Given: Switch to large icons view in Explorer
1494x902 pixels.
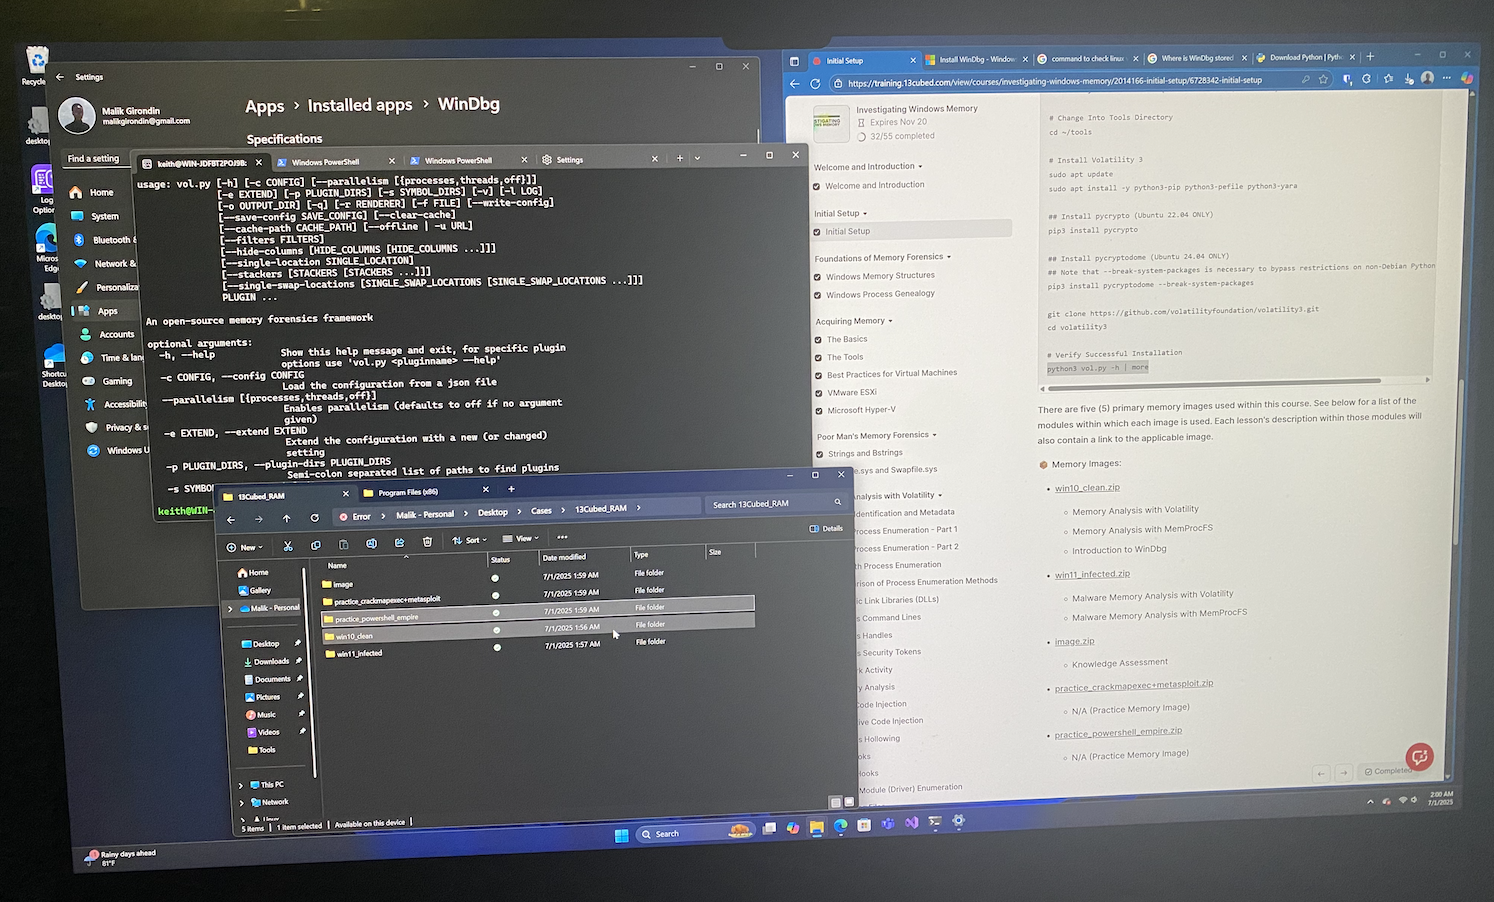Looking at the screenshot, I should click(x=849, y=802).
